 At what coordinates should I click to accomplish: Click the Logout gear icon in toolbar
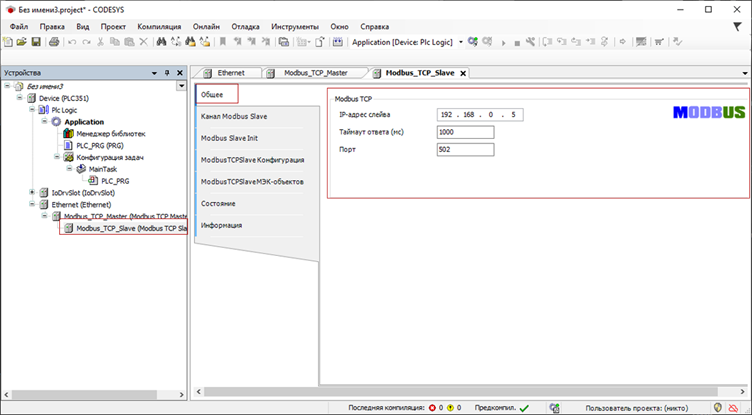click(487, 42)
